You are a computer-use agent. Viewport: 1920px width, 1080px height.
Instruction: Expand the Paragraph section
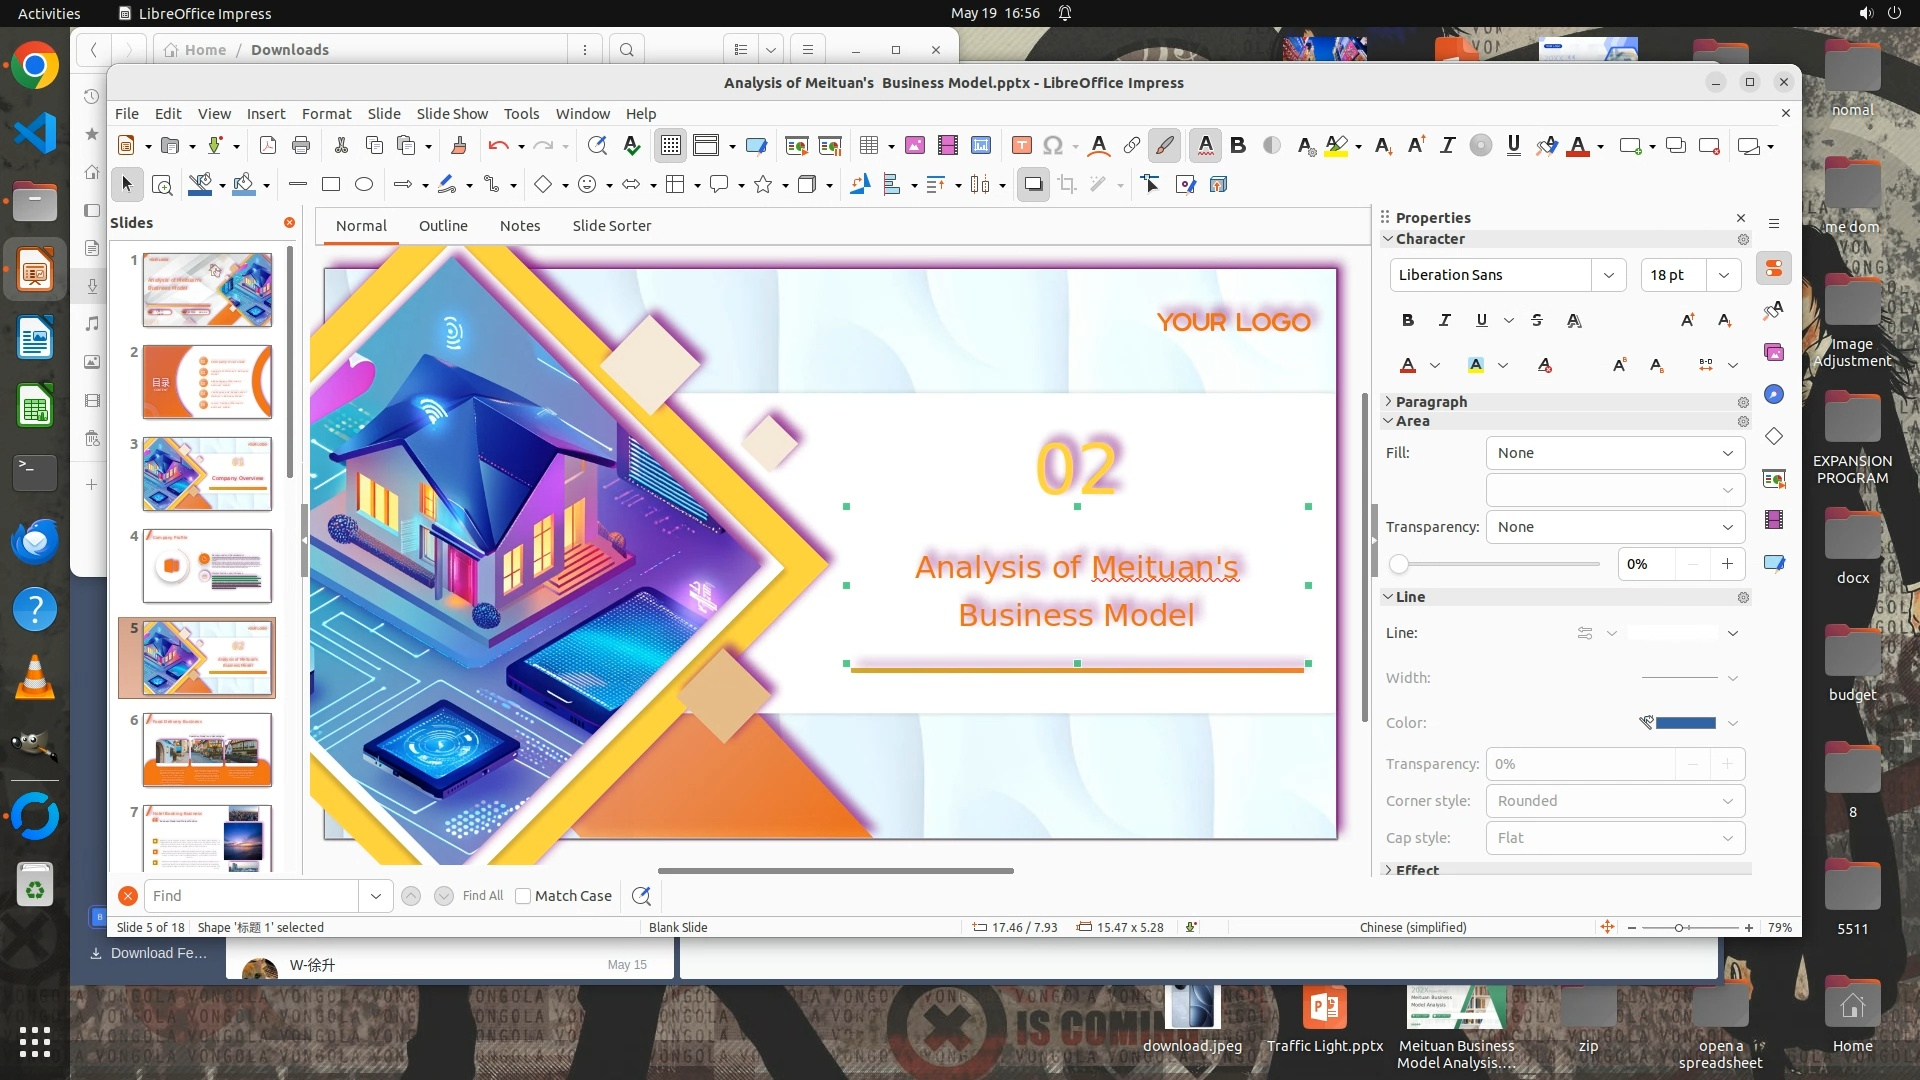click(x=1431, y=401)
